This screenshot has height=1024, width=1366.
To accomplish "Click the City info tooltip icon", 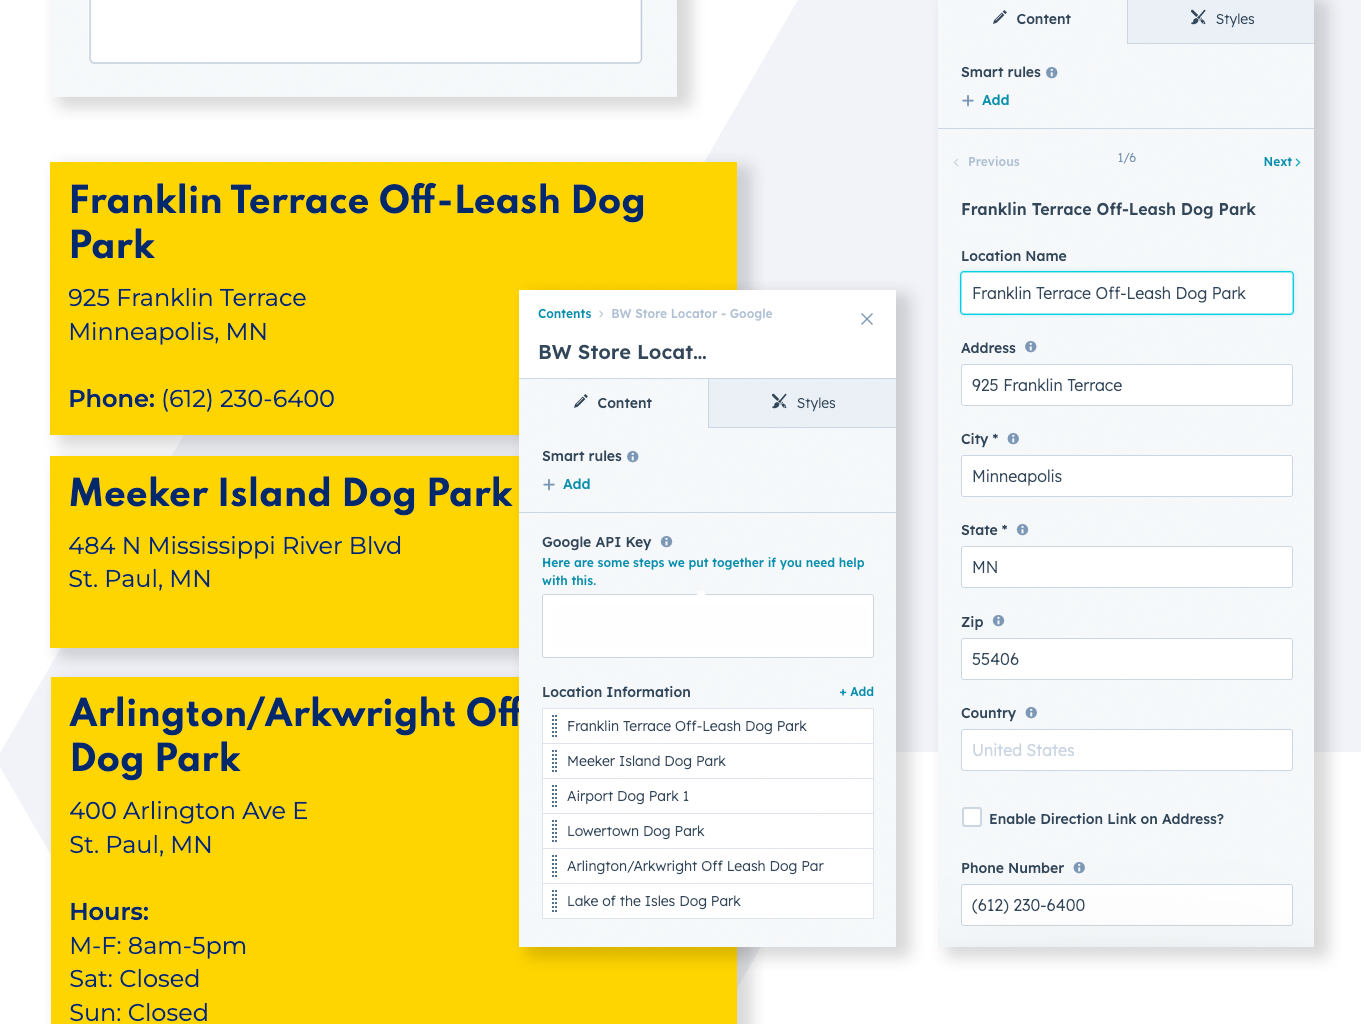I will click(1013, 439).
